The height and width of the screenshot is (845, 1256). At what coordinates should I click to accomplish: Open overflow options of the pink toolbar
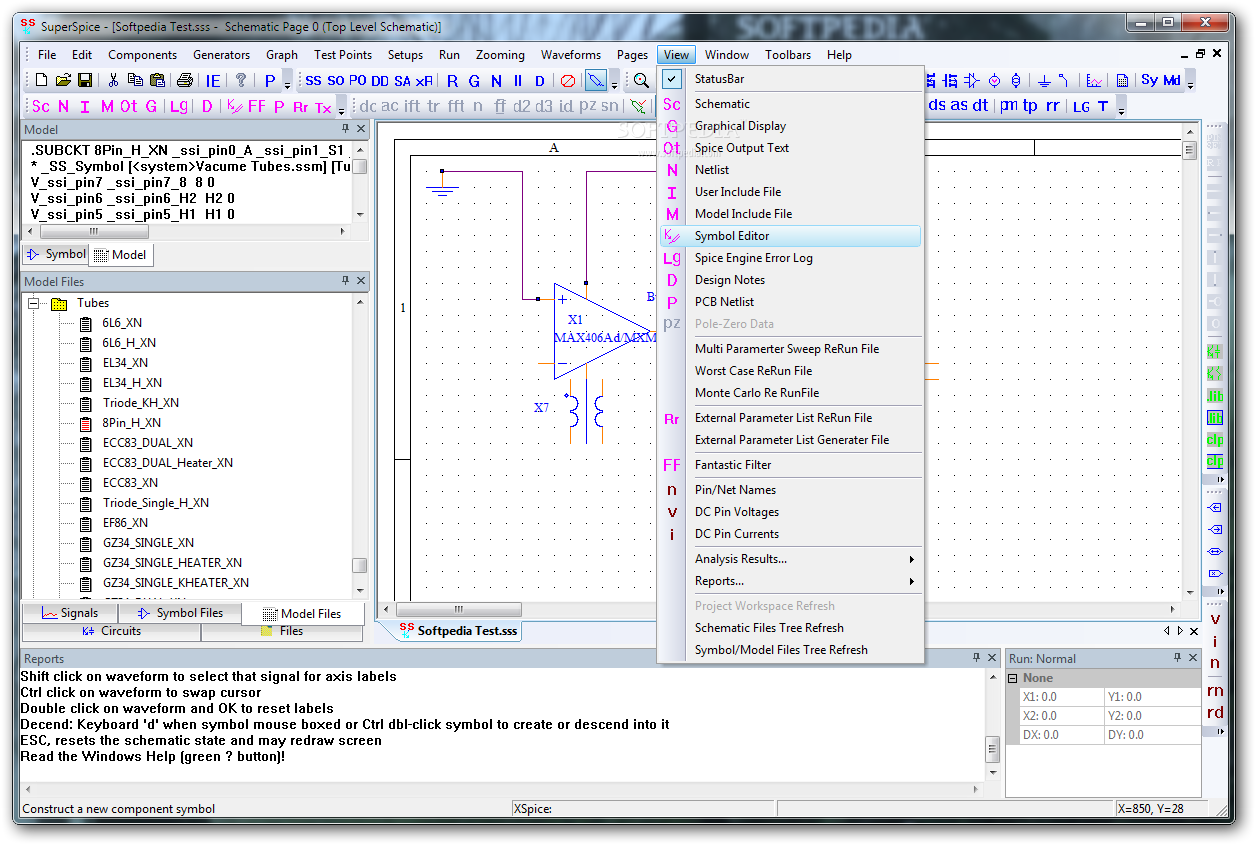point(341,109)
